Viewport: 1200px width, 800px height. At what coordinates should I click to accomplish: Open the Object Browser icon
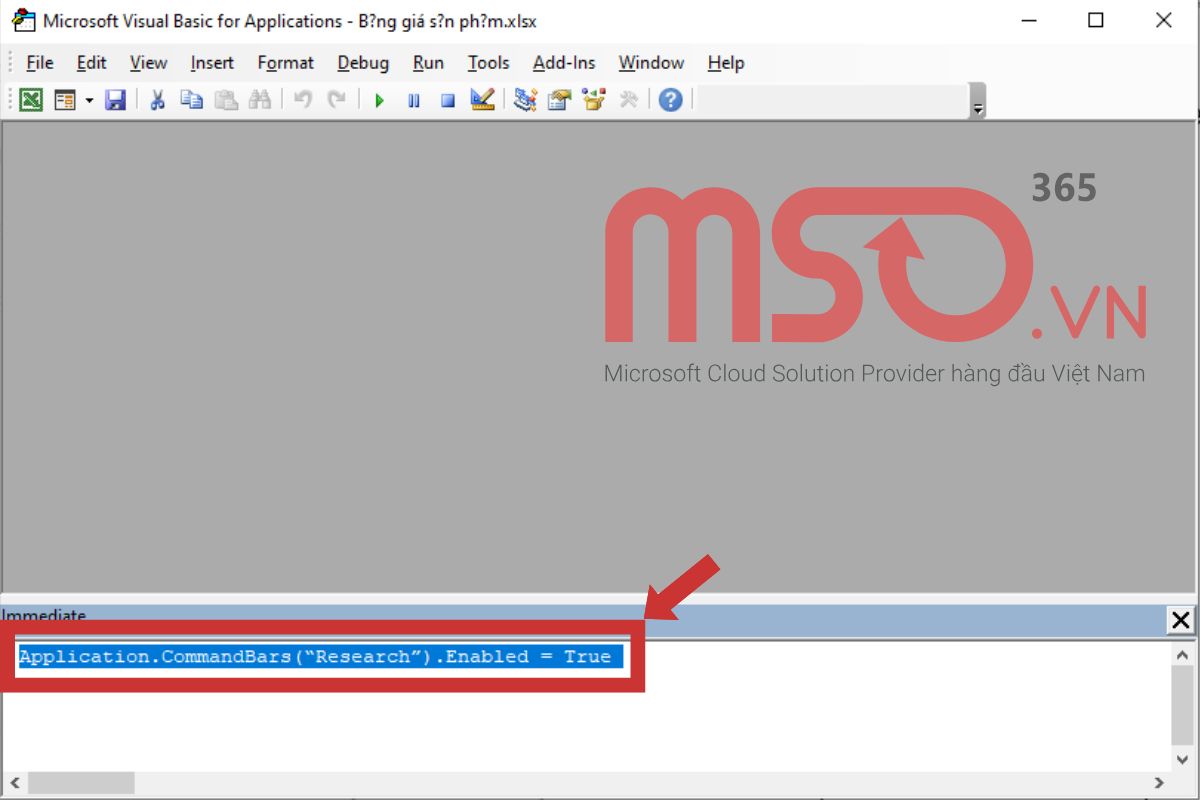coord(594,100)
